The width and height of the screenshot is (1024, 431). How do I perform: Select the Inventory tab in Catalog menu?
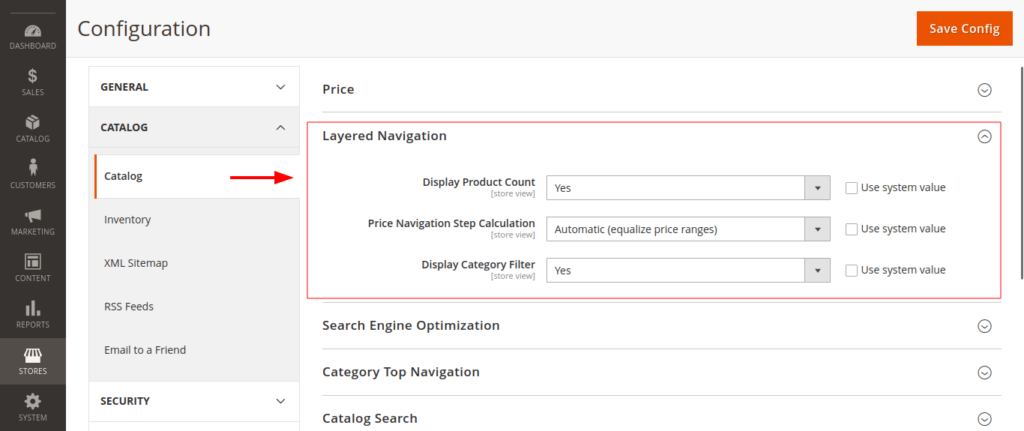click(127, 219)
